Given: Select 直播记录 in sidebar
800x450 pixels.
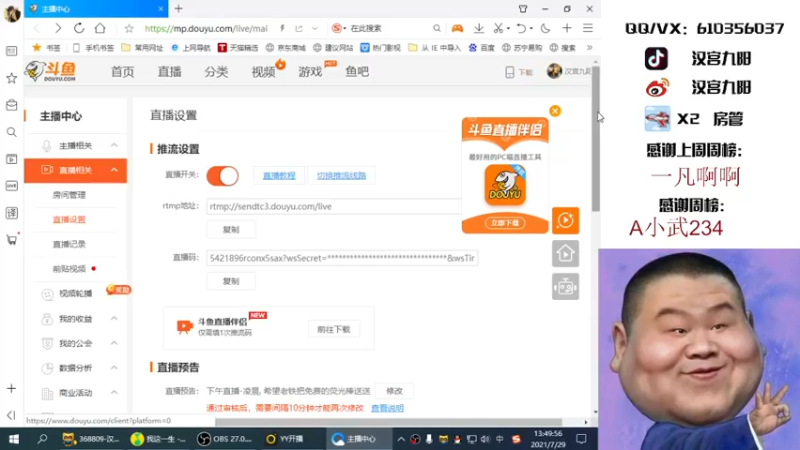Looking at the screenshot, I should click(x=69, y=244).
